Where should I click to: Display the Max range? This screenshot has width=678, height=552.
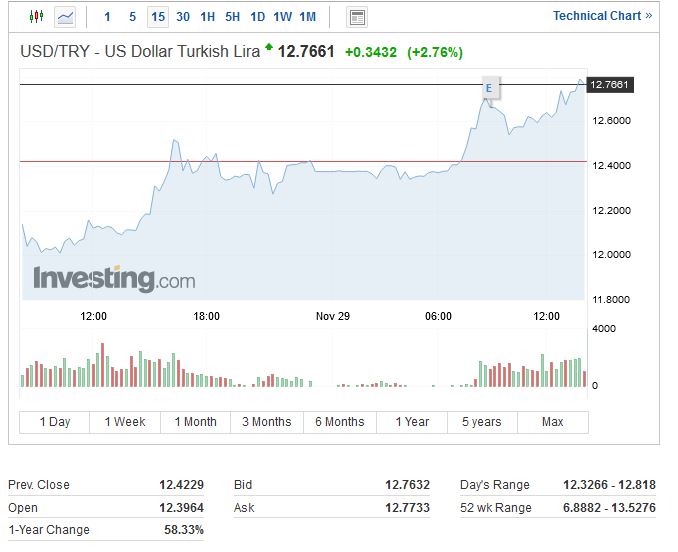tap(553, 422)
